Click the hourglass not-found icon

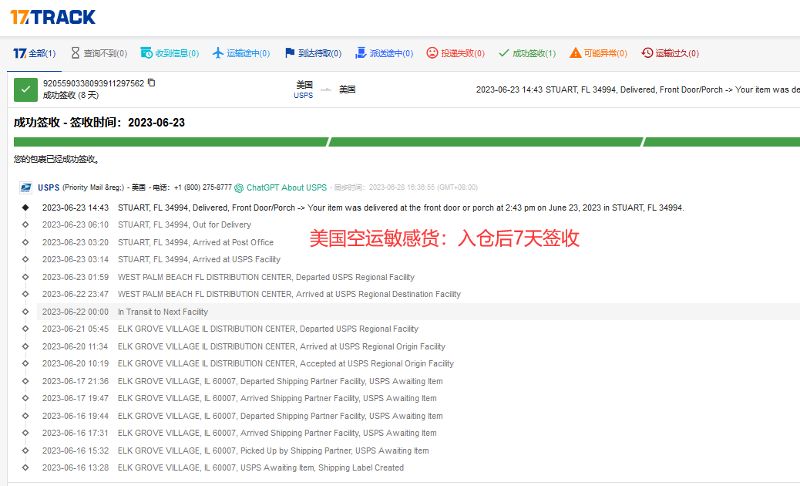pos(76,53)
